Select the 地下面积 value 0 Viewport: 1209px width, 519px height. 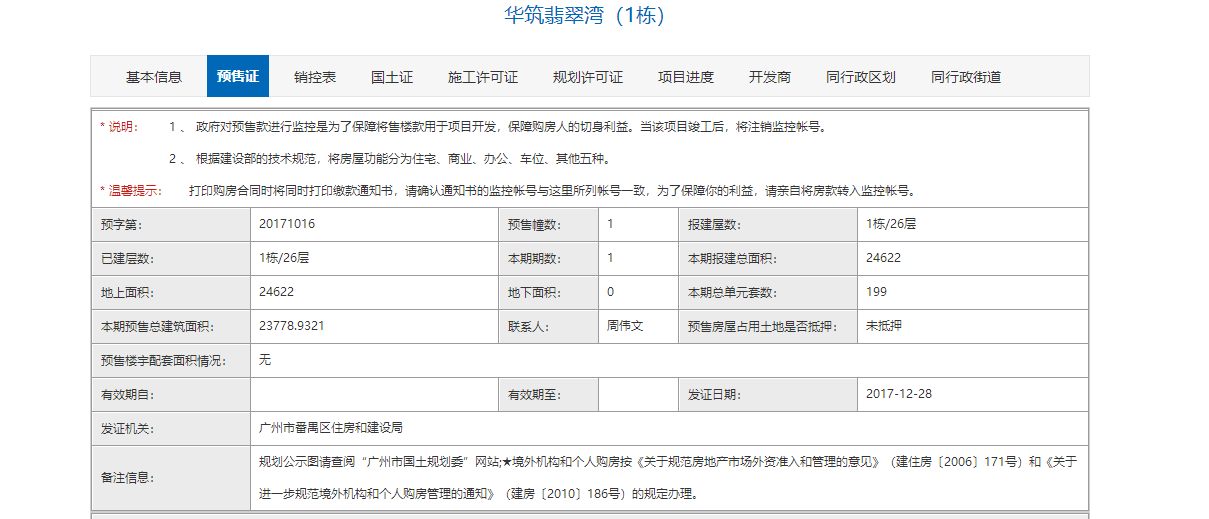610,292
